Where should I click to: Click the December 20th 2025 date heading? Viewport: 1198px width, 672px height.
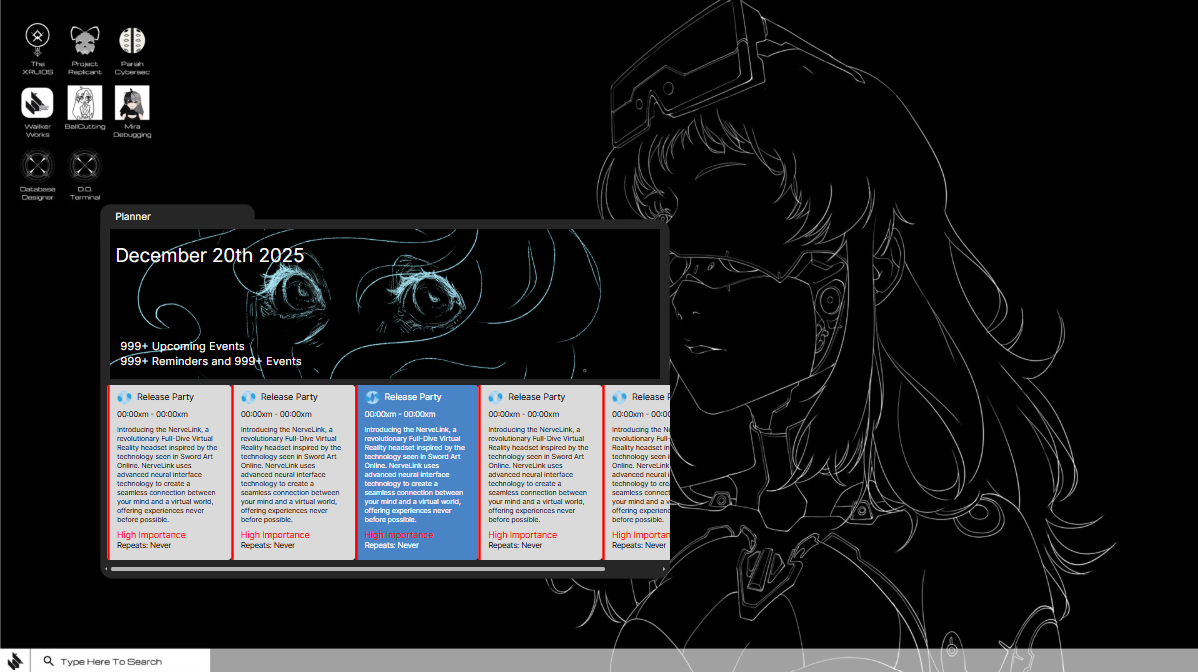[x=210, y=256]
